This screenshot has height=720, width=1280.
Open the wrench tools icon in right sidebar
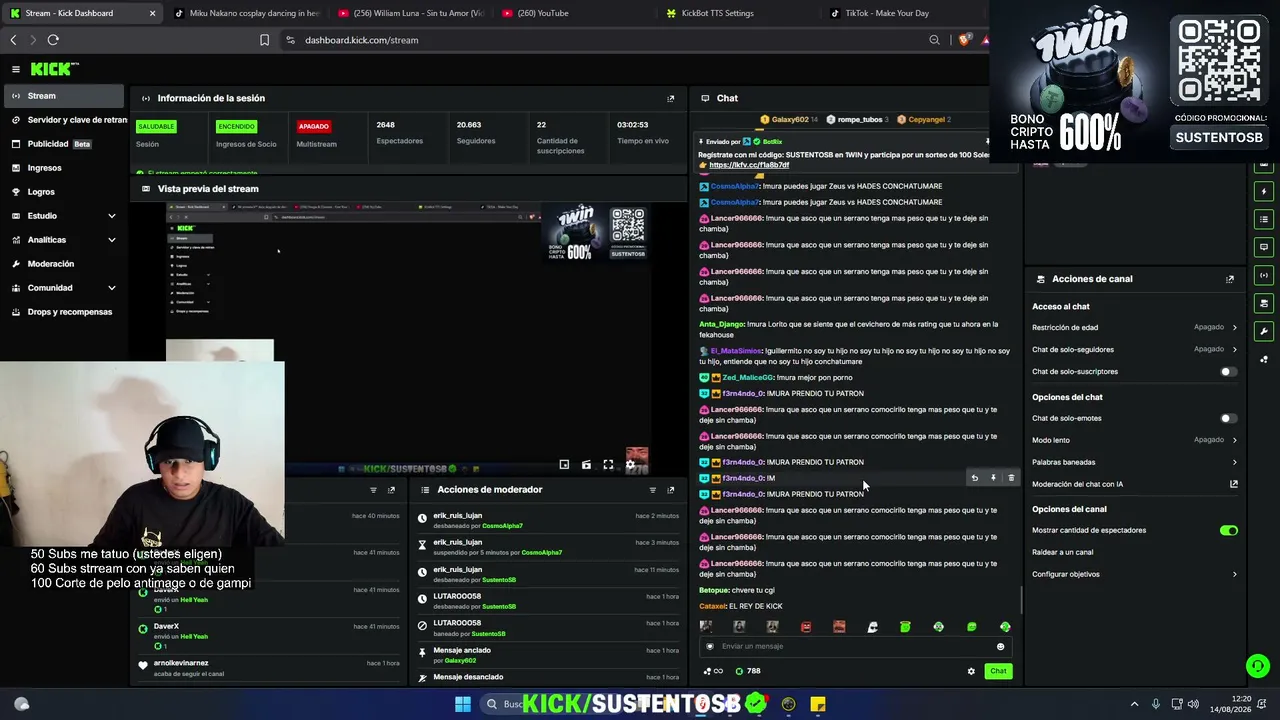coord(1265,331)
